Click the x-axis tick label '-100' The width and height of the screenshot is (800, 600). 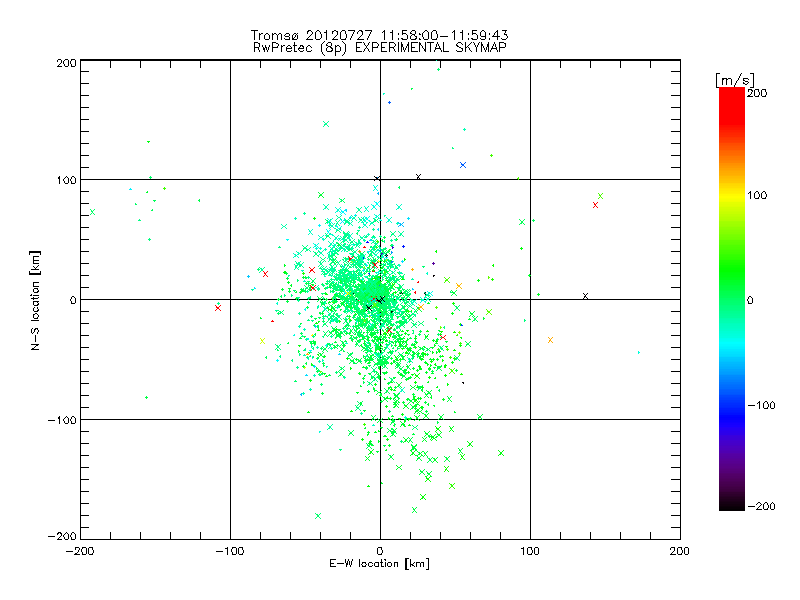(x=230, y=551)
